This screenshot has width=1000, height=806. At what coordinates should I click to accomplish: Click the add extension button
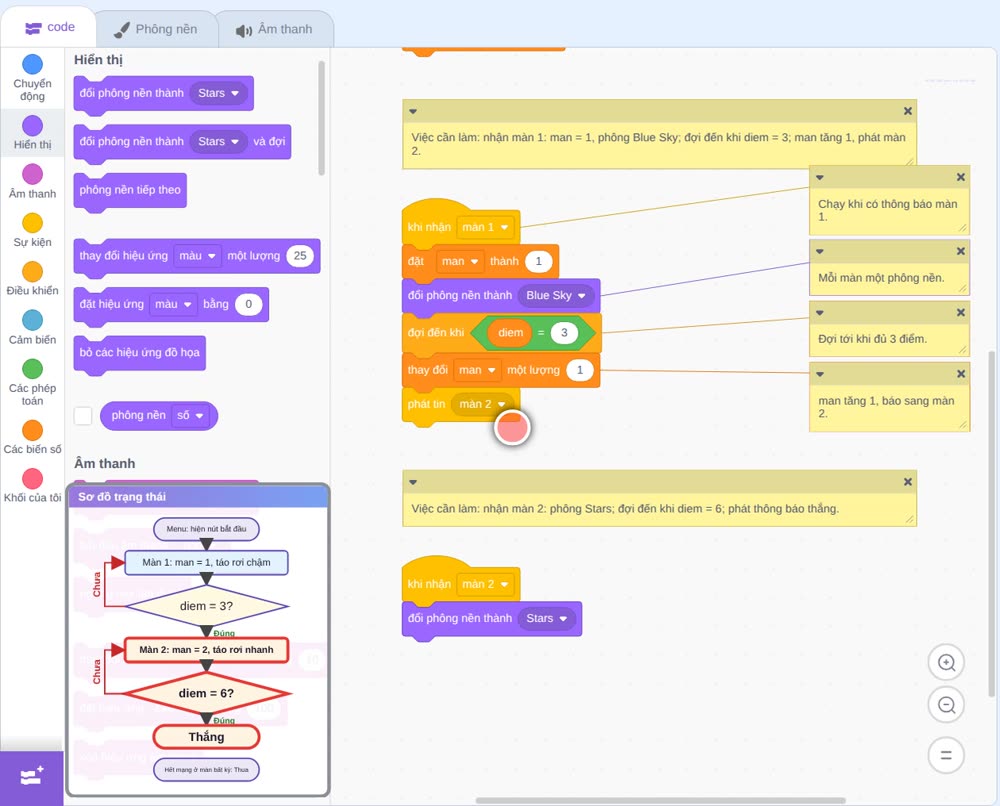[x=32, y=777]
